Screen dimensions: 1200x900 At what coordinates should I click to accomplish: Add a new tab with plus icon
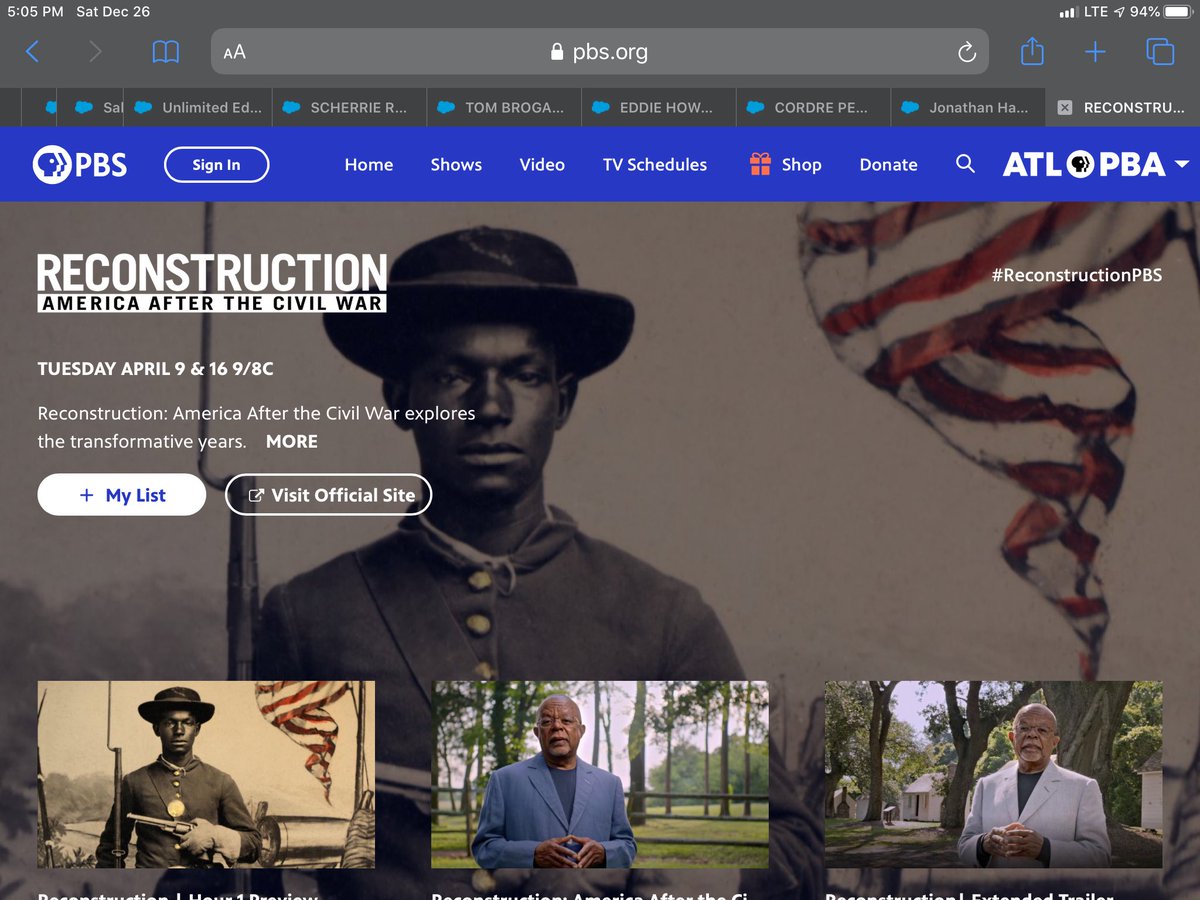1095,52
